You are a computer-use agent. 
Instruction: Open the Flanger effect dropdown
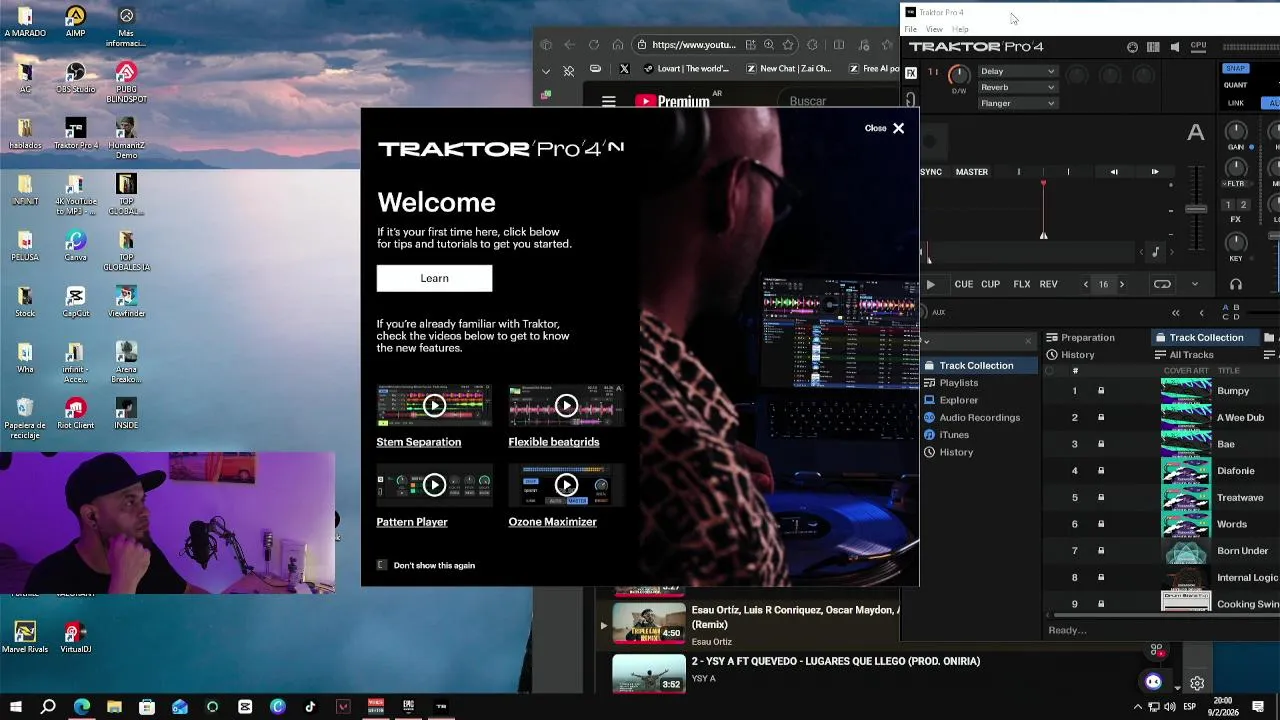tap(1017, 103)
